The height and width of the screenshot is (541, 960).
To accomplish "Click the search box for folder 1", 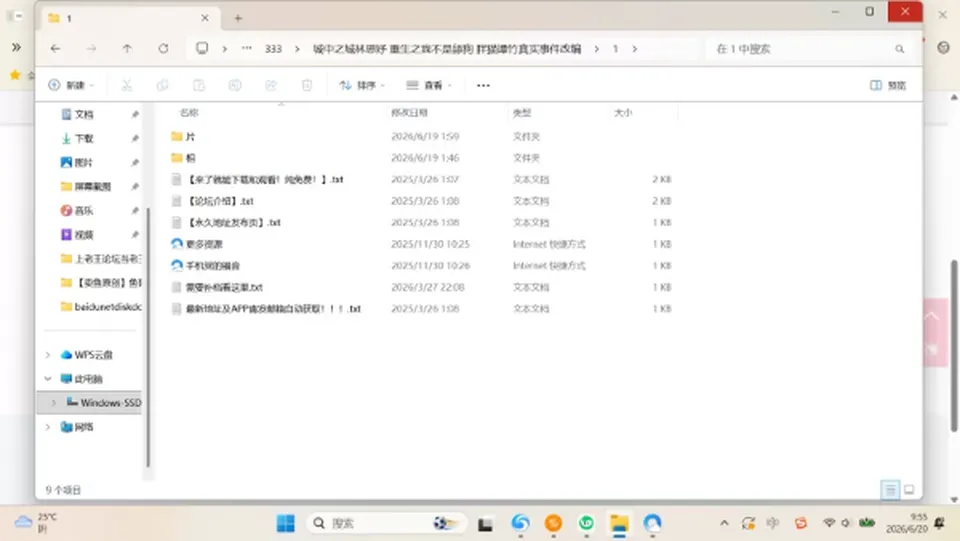I will (811, 49).
